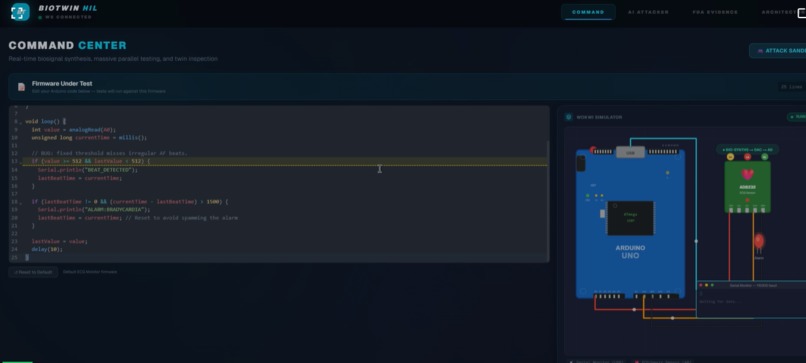Click the heart icon on the AD8232 sensor
This screenshot has height=363, width=806.
pos(747,174)
